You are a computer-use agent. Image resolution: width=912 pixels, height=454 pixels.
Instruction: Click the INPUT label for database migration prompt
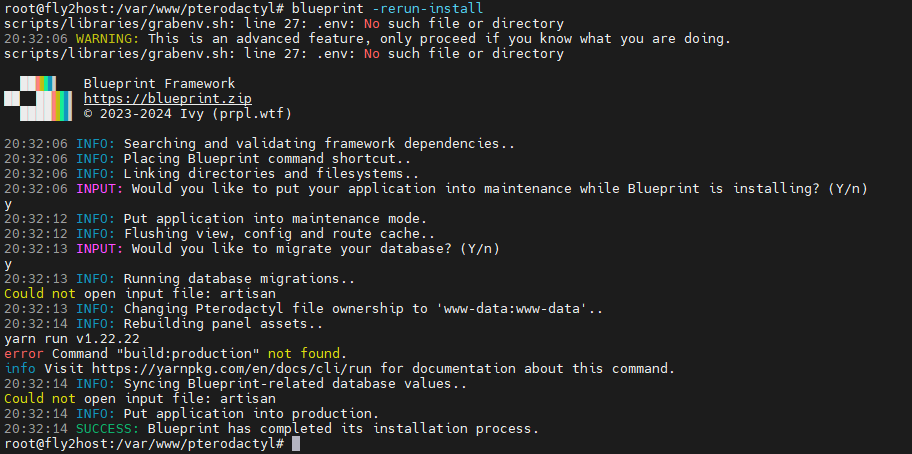100,249
